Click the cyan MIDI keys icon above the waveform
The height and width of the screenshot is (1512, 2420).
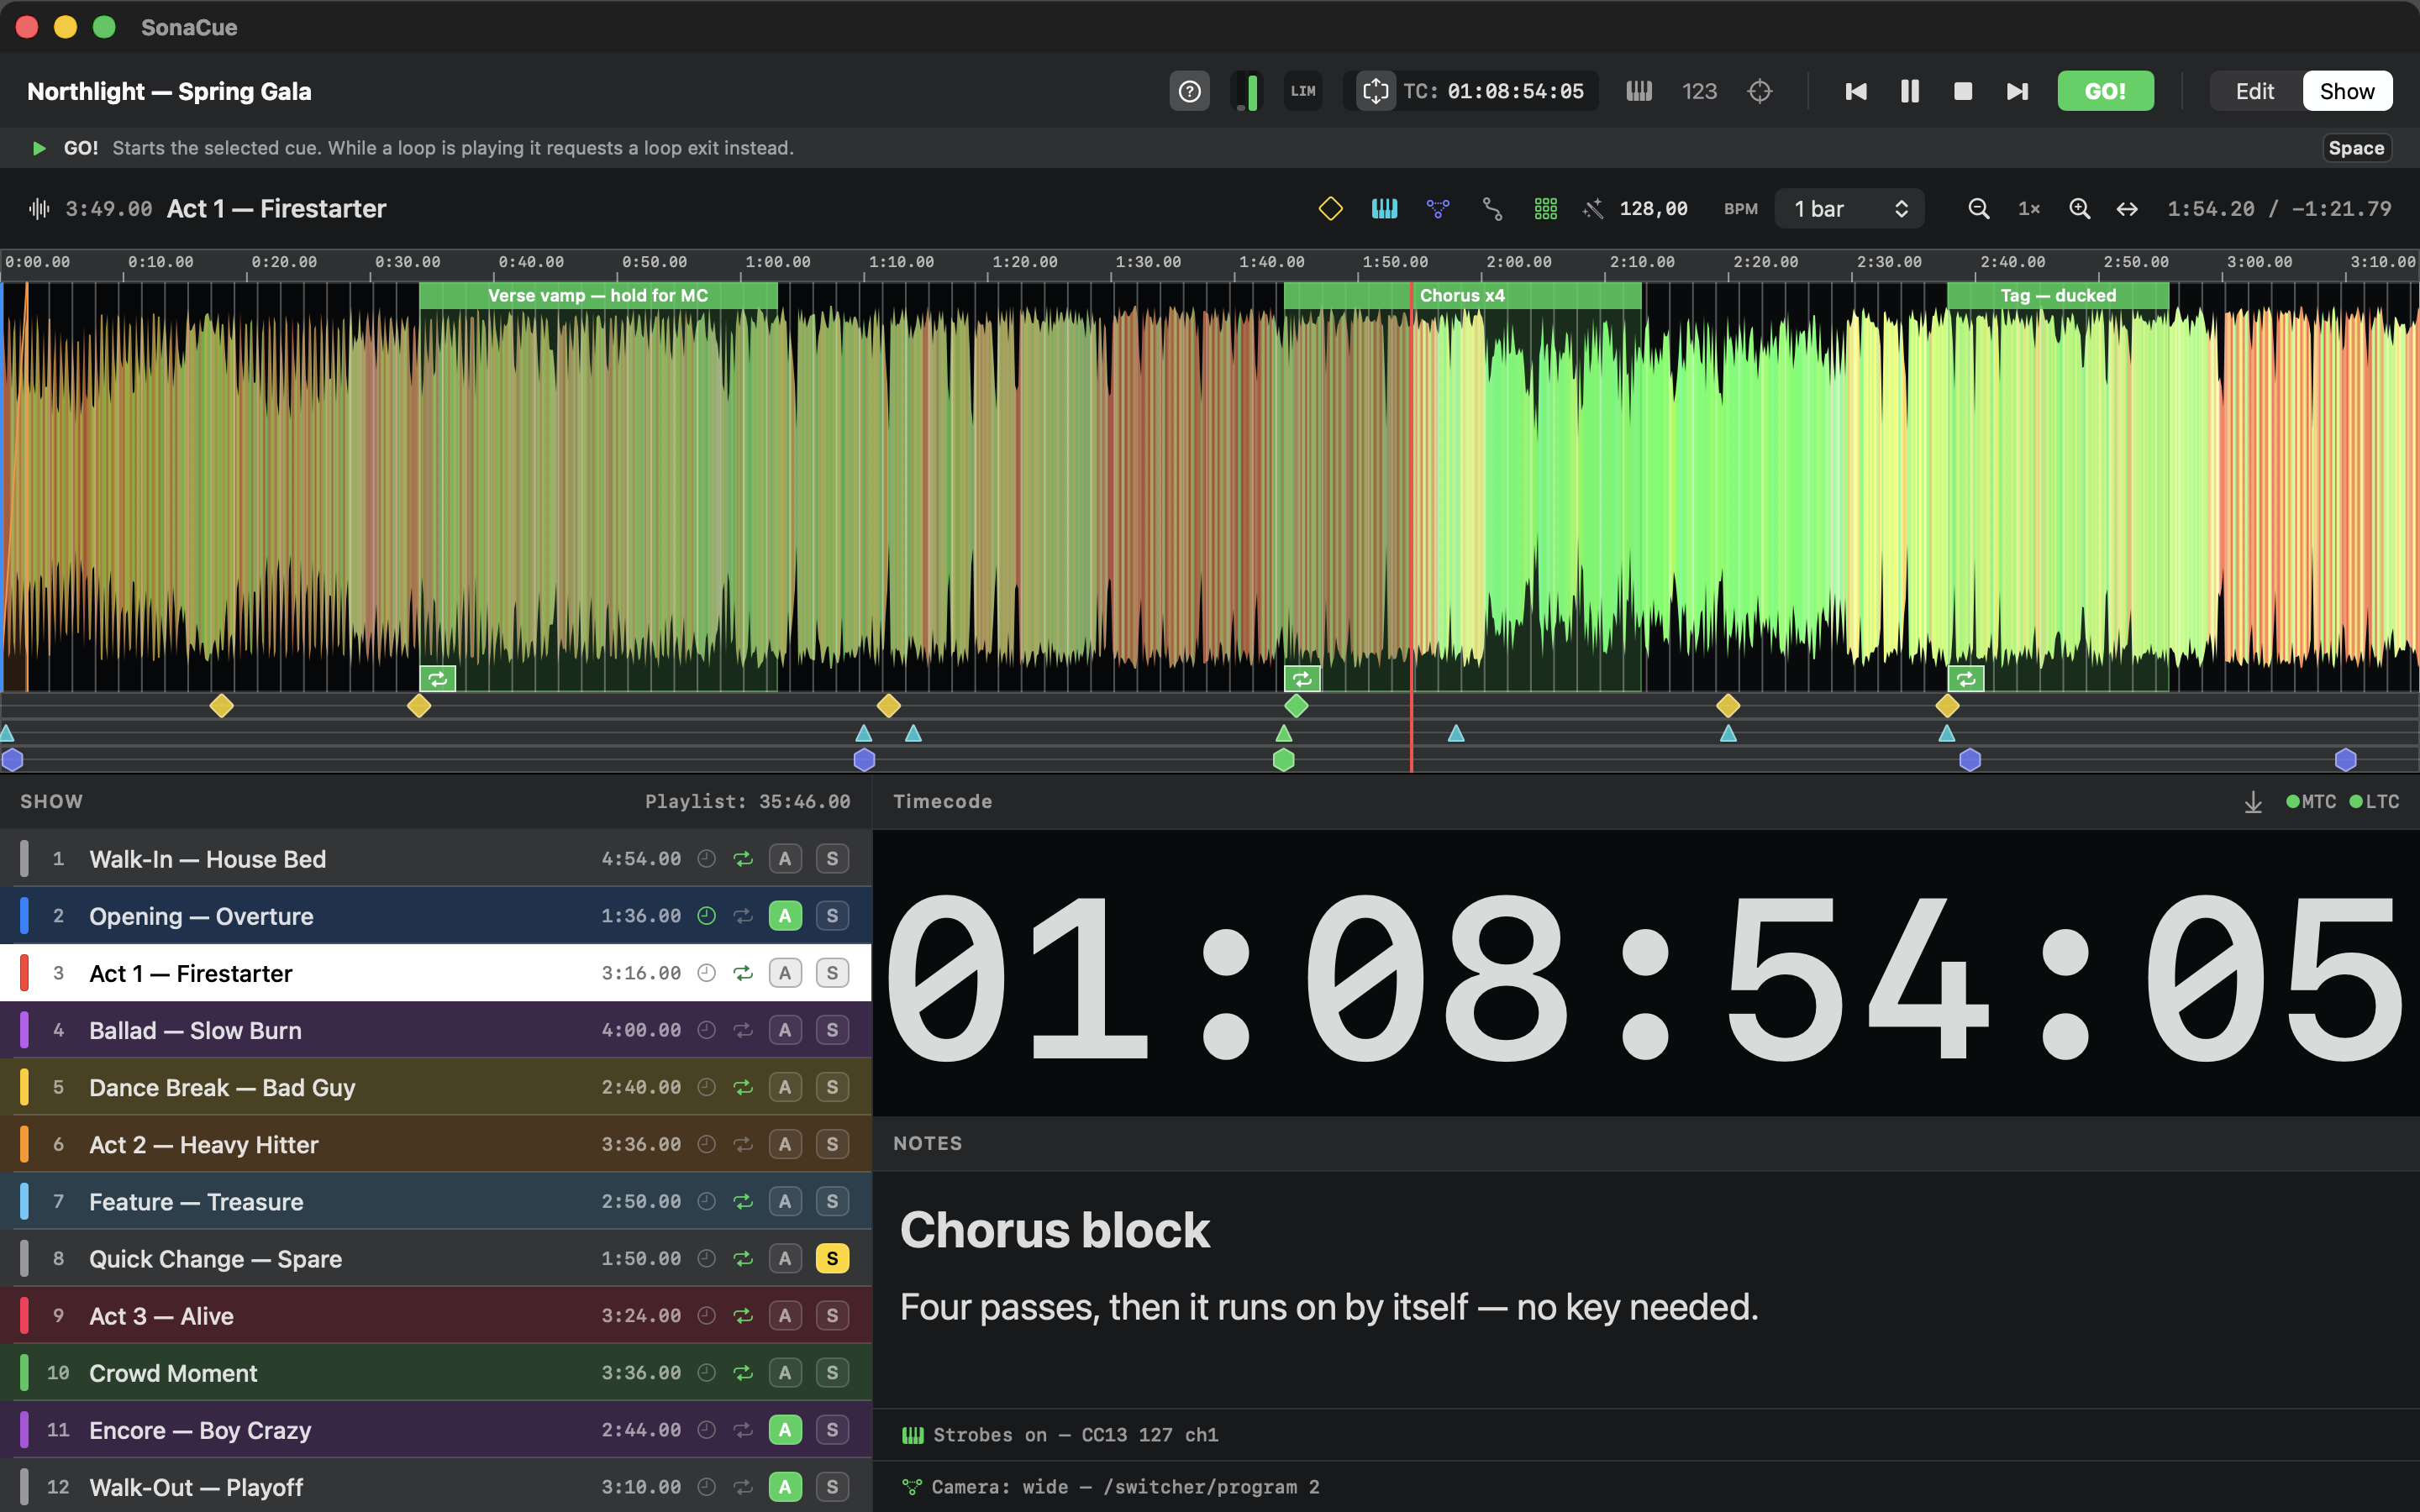(1384, 208)
